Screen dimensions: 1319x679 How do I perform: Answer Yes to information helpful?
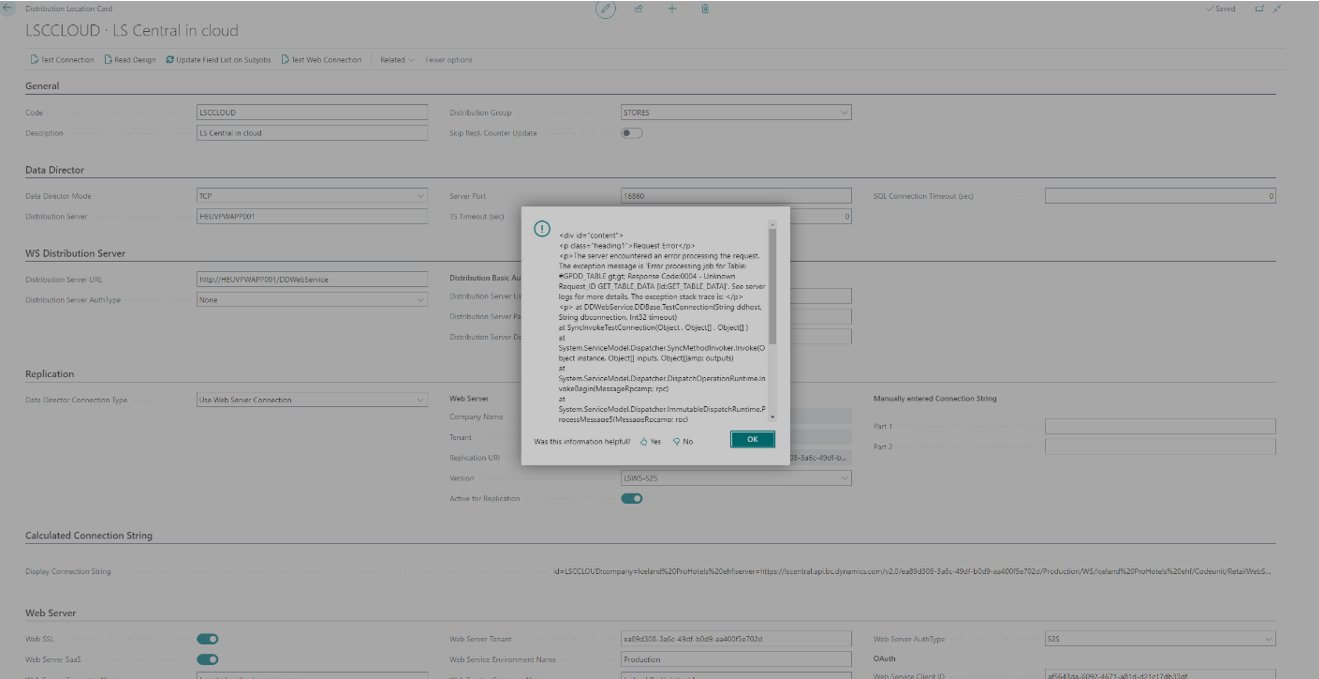[x=650, y=441]
